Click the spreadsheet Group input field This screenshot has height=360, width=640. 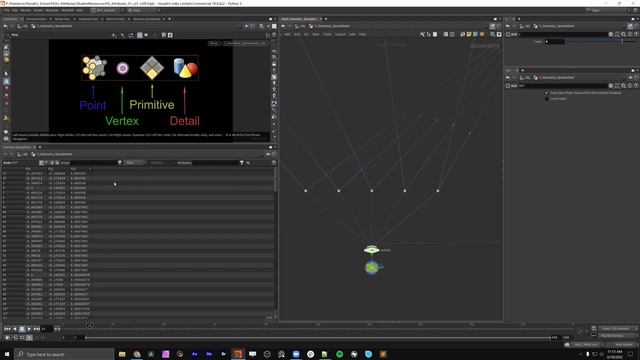coord(93,163)
